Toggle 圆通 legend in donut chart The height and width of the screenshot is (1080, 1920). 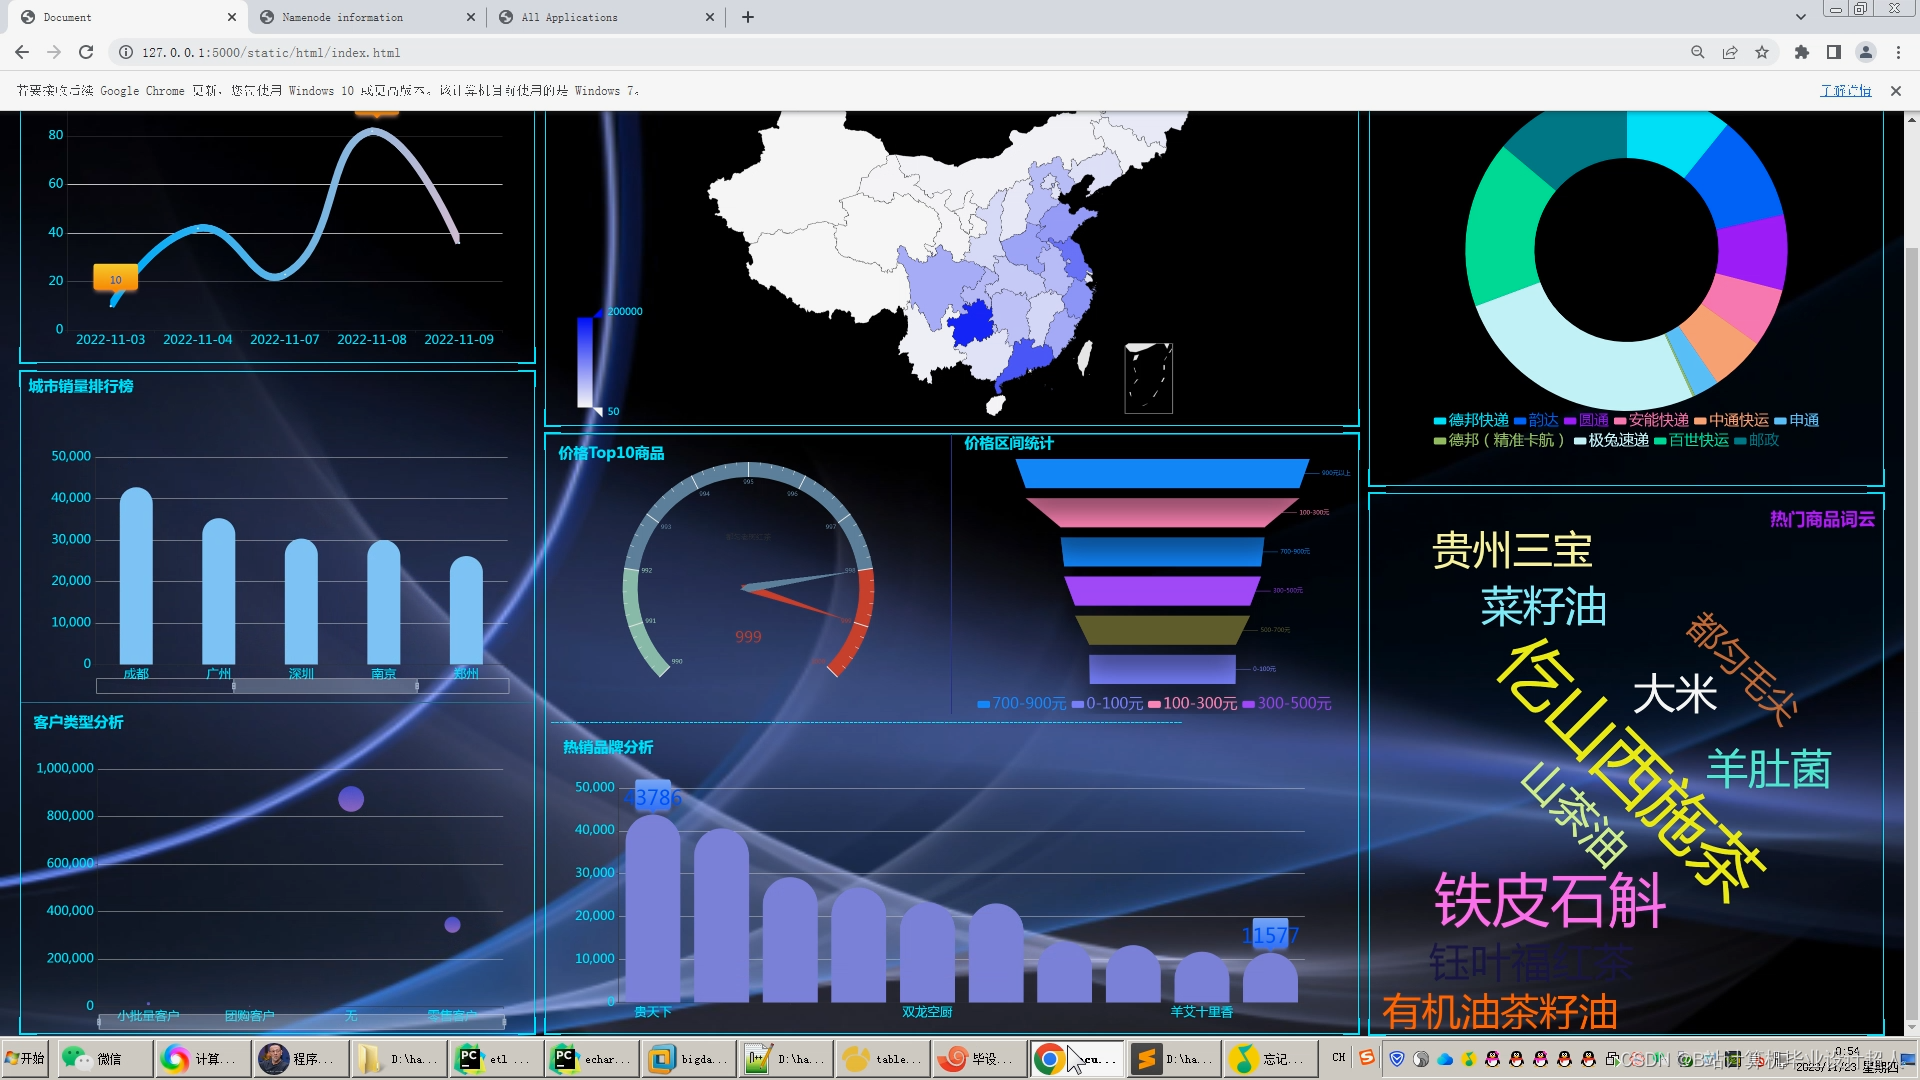pyautogui.click(x=1586, y=420)
